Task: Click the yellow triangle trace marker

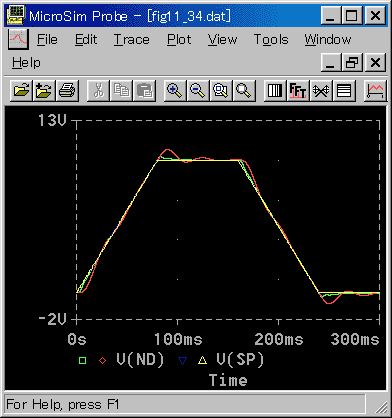Action: click(x=202, y=360)
